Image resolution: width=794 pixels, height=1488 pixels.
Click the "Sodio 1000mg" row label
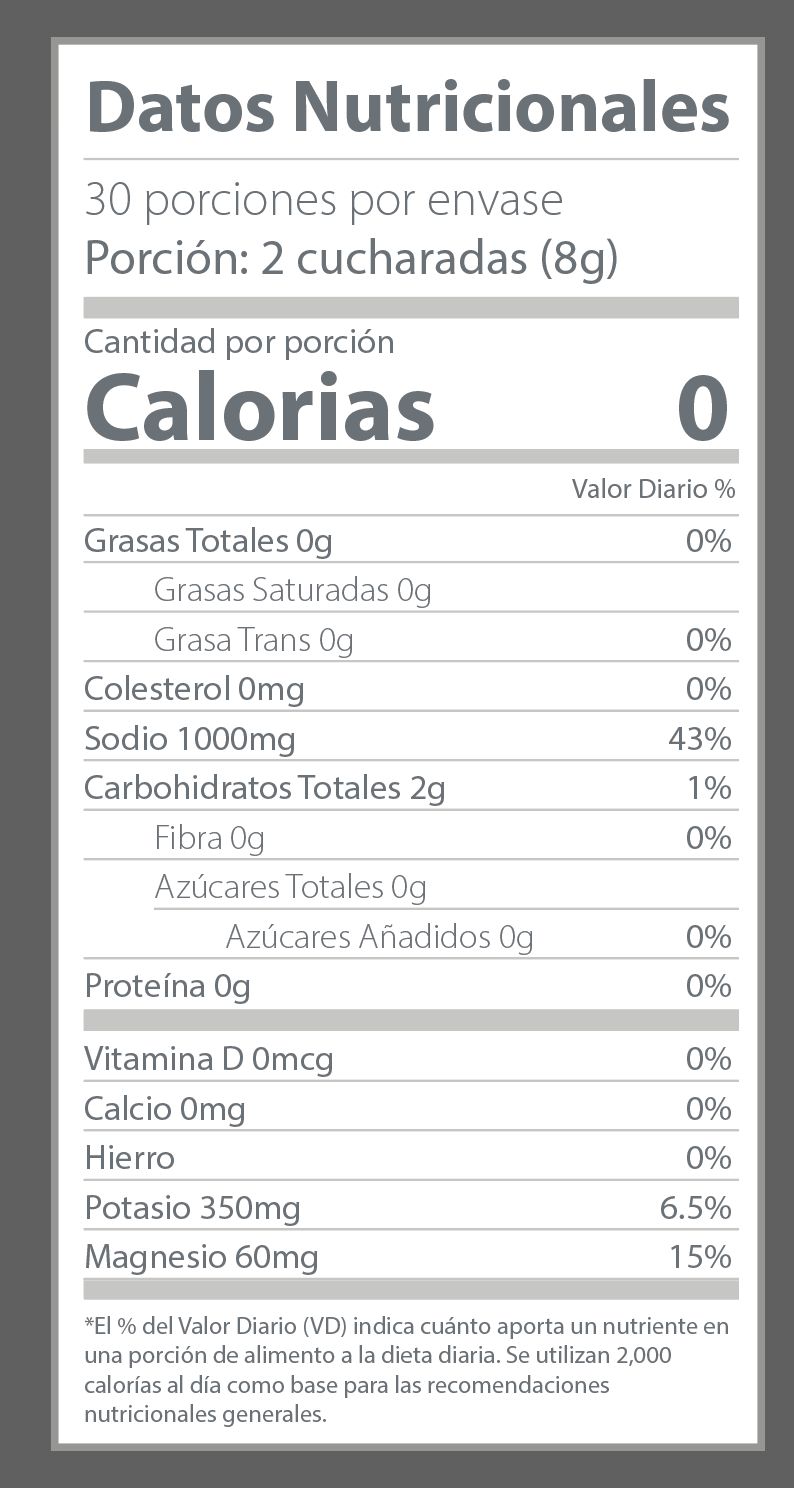coord(190,739)
